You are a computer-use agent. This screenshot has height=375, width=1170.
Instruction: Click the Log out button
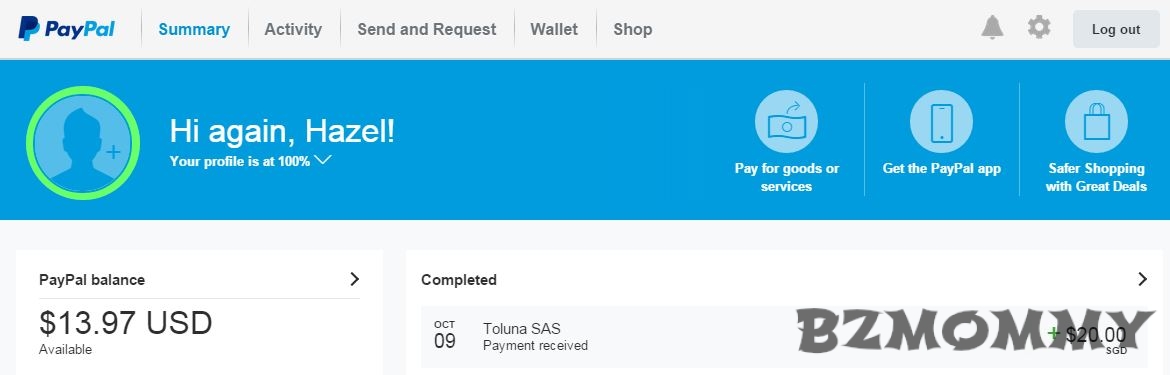point(1116,29)
